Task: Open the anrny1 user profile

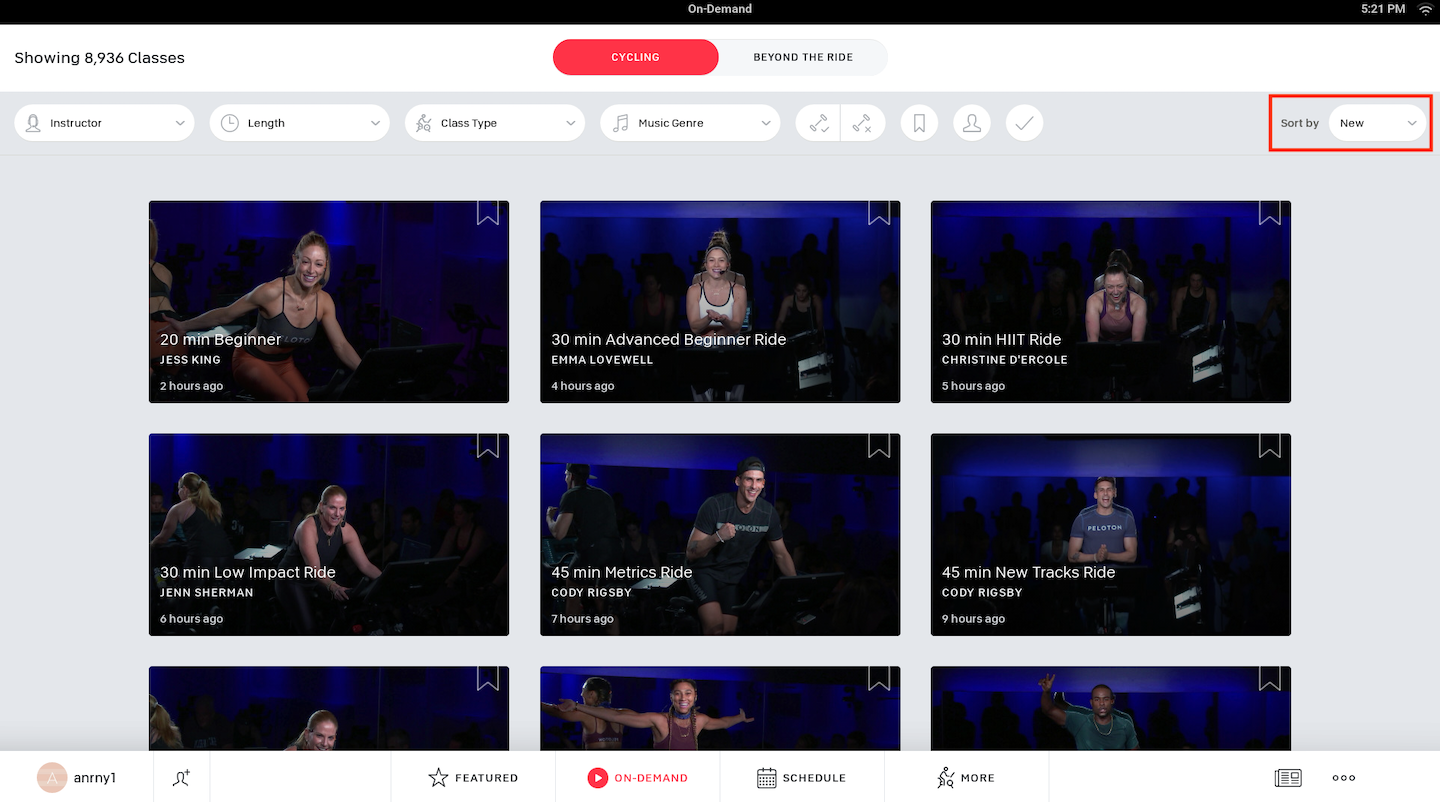Action: 78,778
